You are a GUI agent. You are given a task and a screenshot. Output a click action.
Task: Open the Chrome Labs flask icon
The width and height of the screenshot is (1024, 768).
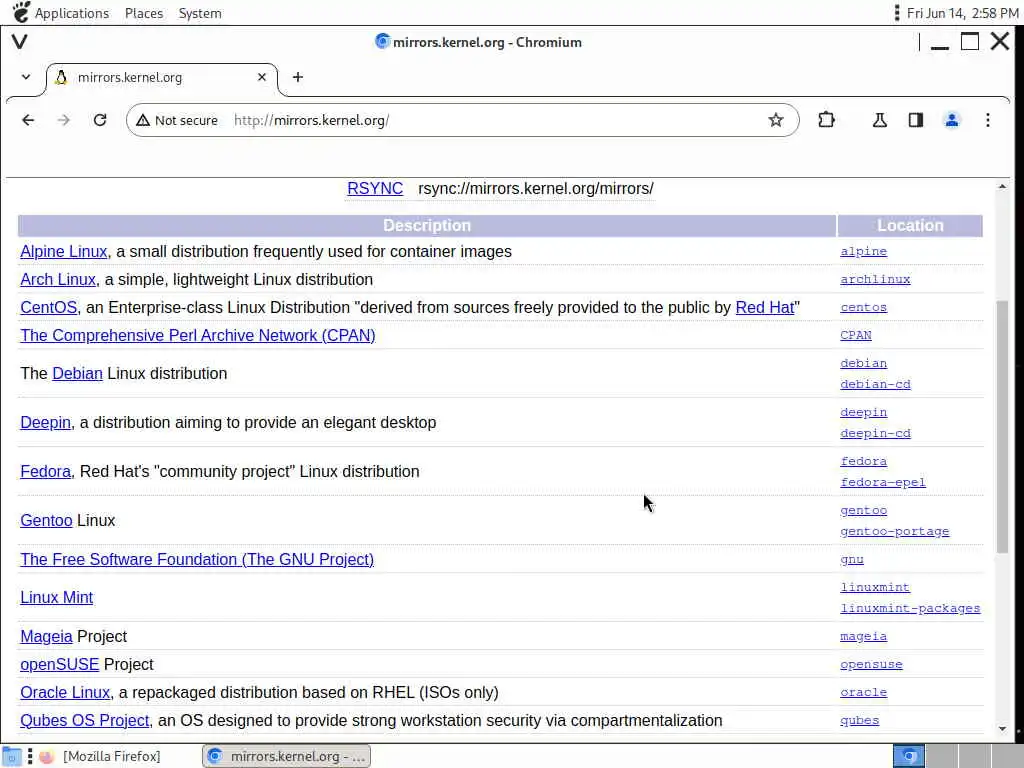click(x=880, y=120)
